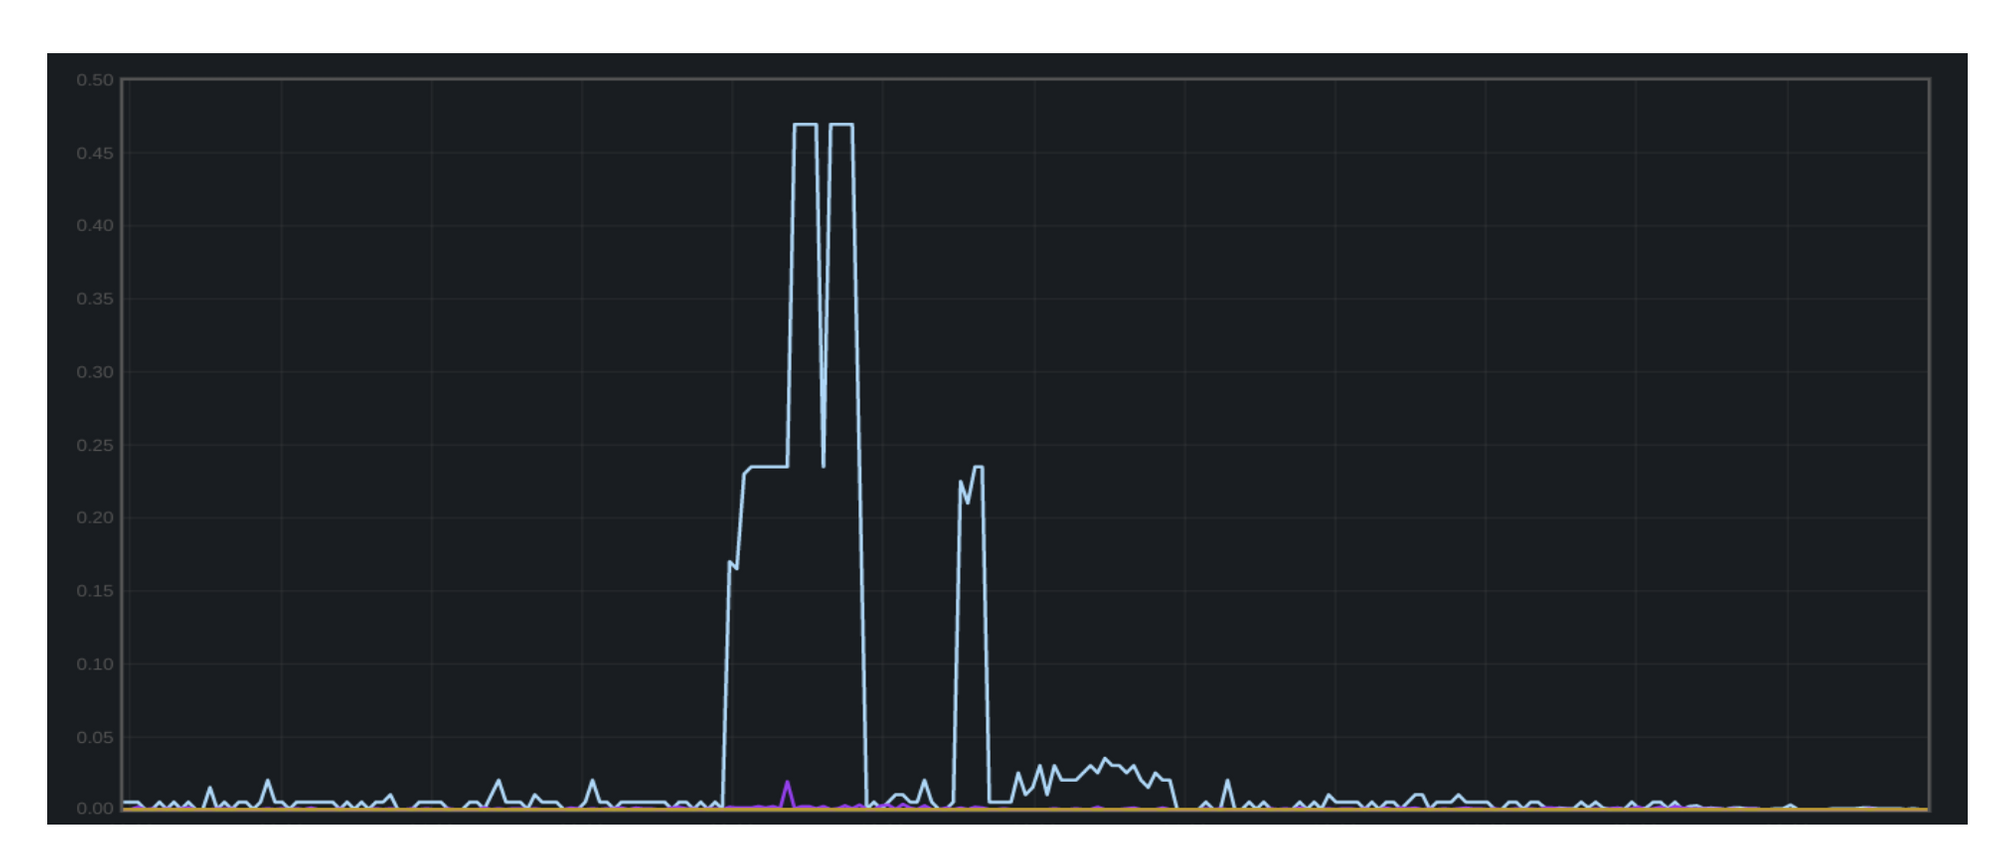Click the dip point between the two tallest peaks
The image size is (2000, 863).
[x=823, y=466]
